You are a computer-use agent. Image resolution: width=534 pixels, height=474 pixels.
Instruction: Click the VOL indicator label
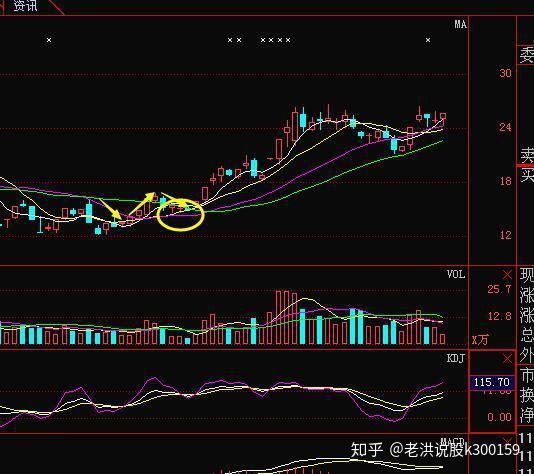456,274
